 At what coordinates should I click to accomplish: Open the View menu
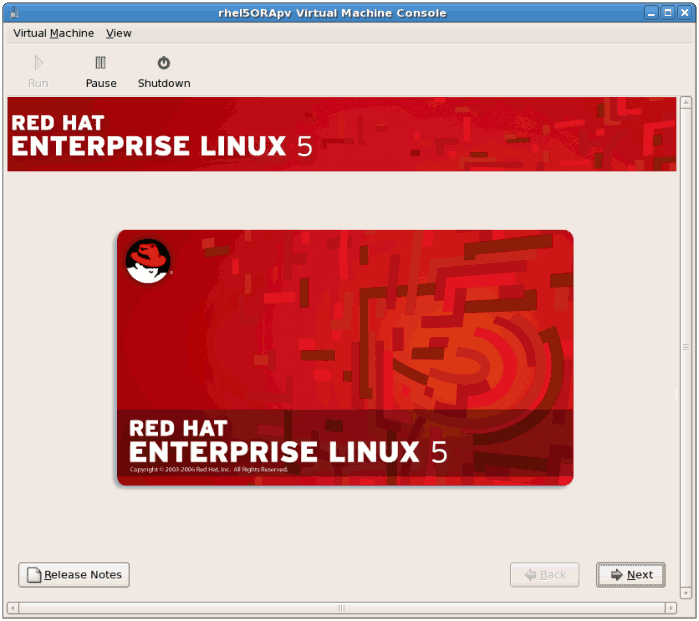119,33
